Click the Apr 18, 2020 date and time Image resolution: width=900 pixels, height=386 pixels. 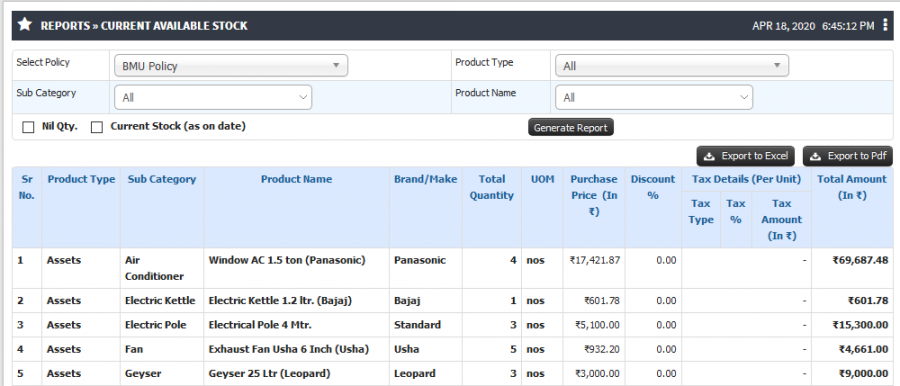813,26
